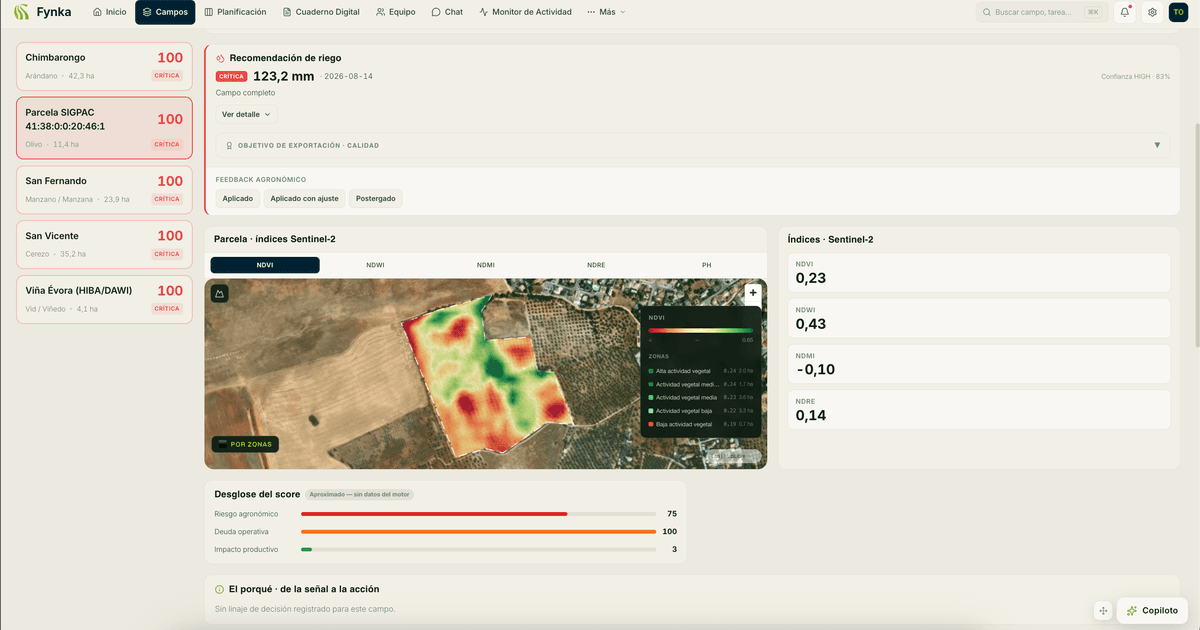Select the San Fernando field card
The width and height of the screenshot is (1200, 630).
[104, 188]
